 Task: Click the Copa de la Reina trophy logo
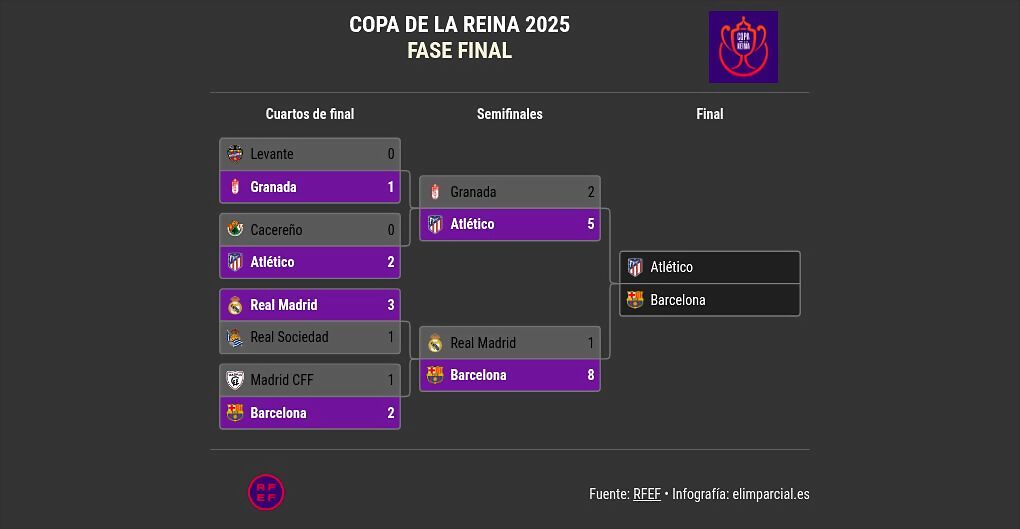tap(743, 47)
